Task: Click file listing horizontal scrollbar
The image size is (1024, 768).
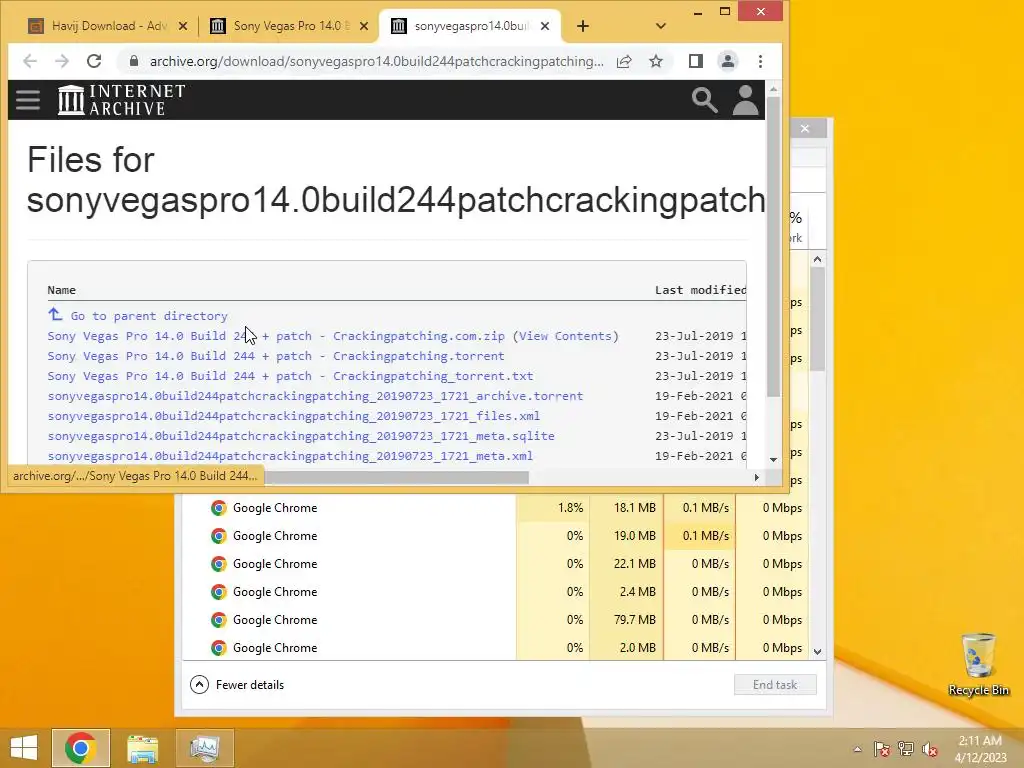Action: click(396, 477)
